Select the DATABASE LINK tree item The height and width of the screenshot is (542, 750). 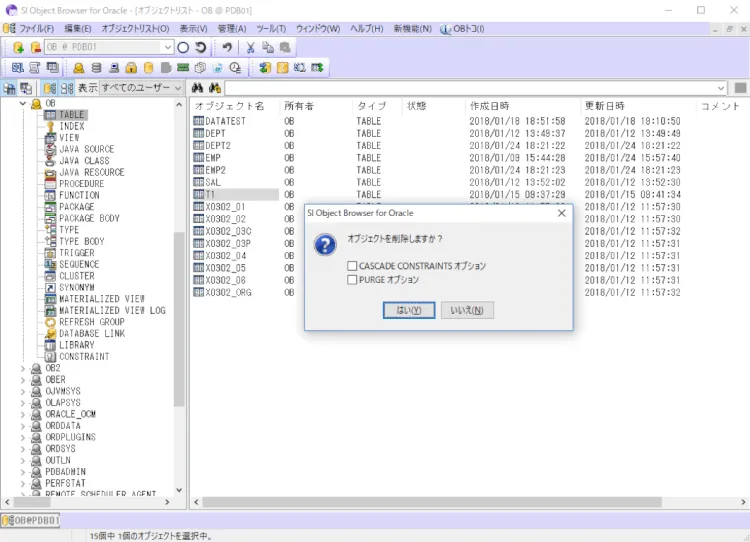coord(92,333)
